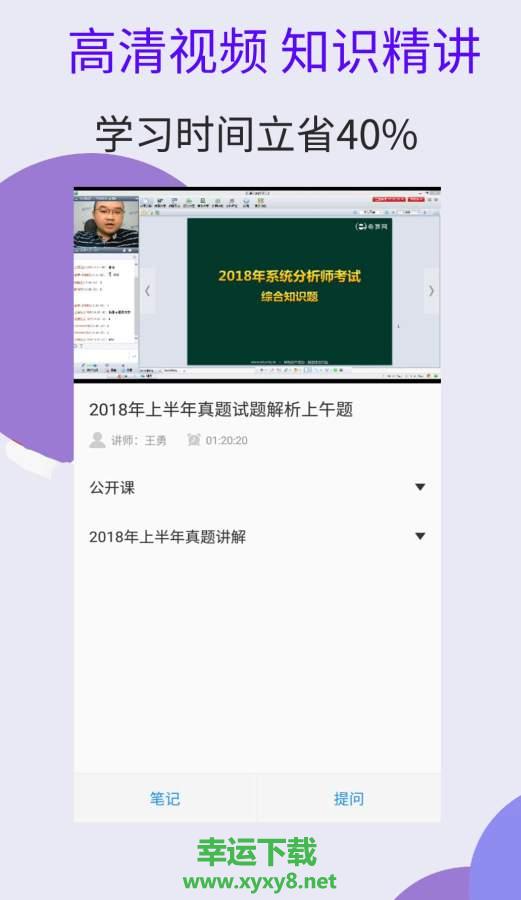Open the 提问 tab
521x900 pixels.
point(349,798)
